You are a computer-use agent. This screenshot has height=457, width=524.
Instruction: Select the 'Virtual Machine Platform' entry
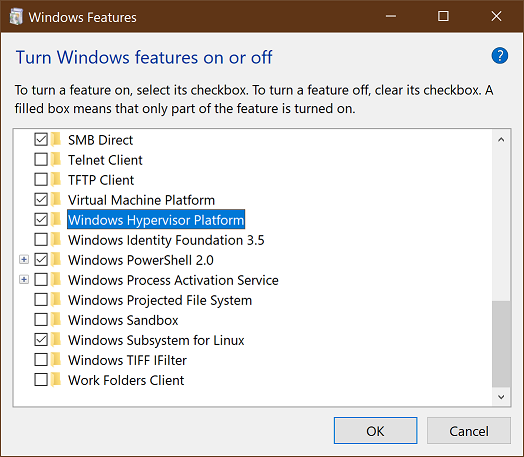(x=141, y=200)
